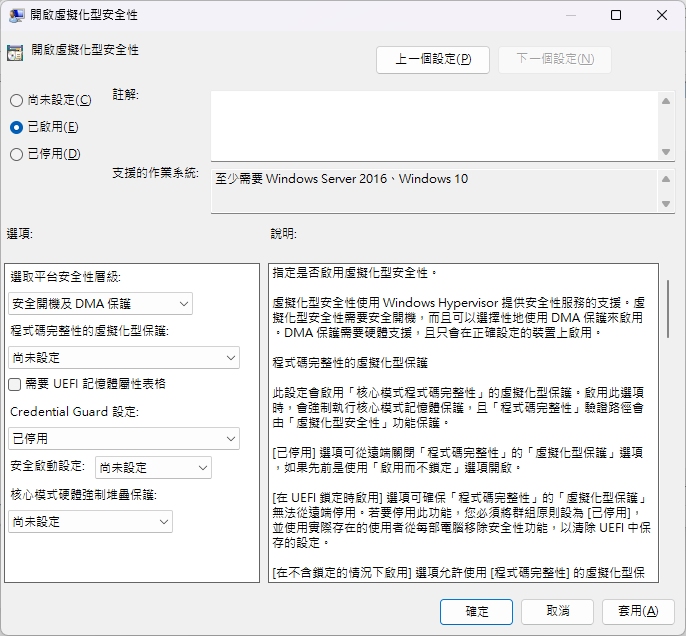The height and width of the screenshot is (636, 686).
Task: Click the Credential Guard 設定 label
Action: coord(74,412)
